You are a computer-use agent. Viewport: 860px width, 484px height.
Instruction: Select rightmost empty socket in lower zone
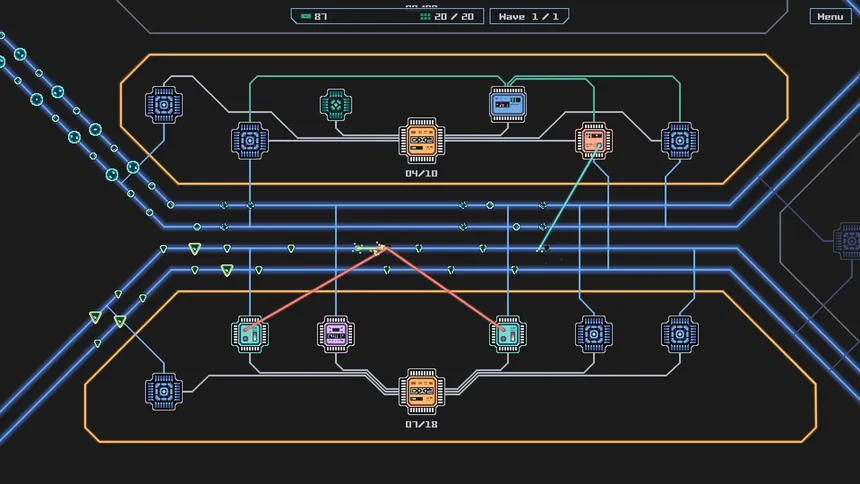(x=680, y=334)
